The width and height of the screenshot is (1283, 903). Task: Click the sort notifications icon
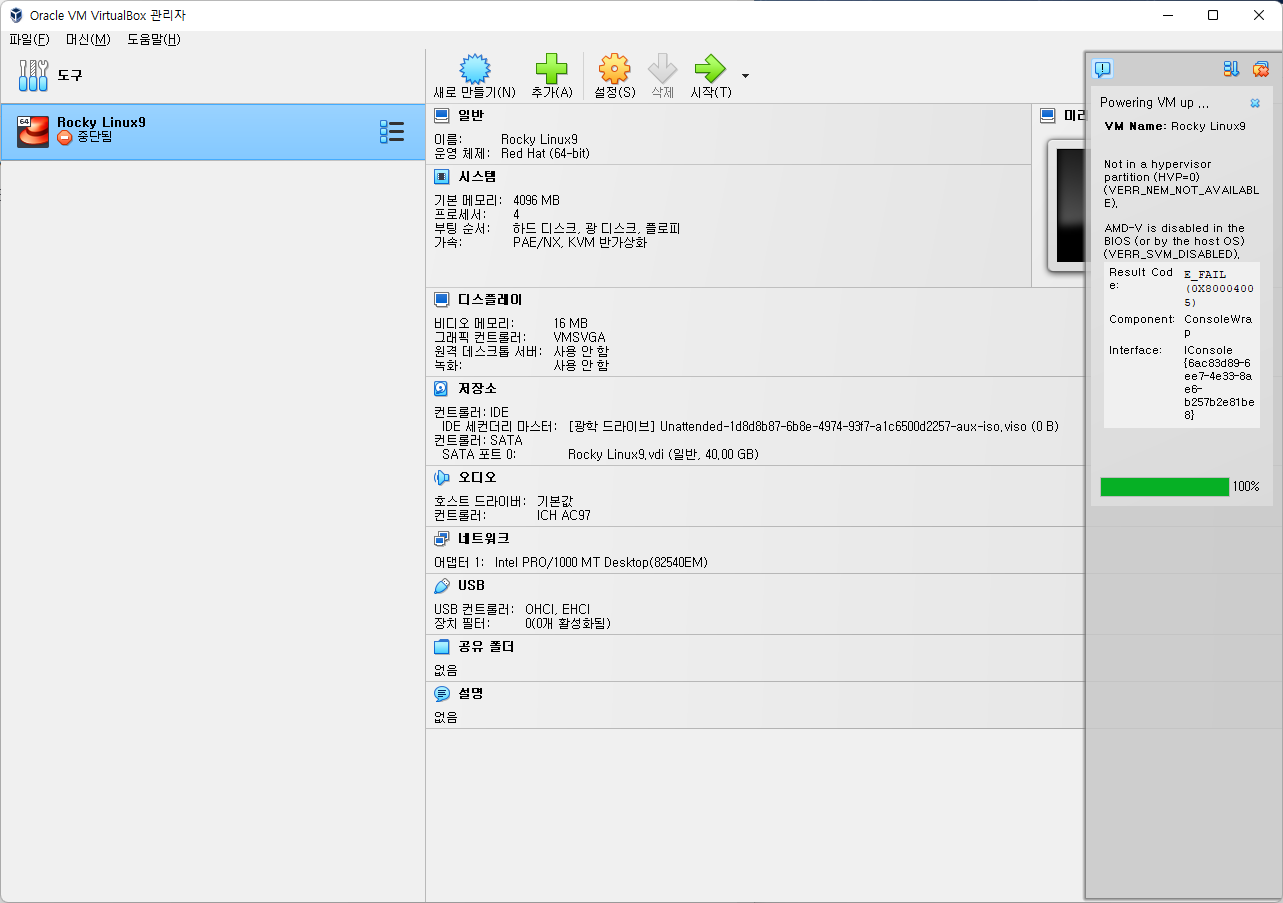pyautogui.click(x=1231, y=69)
